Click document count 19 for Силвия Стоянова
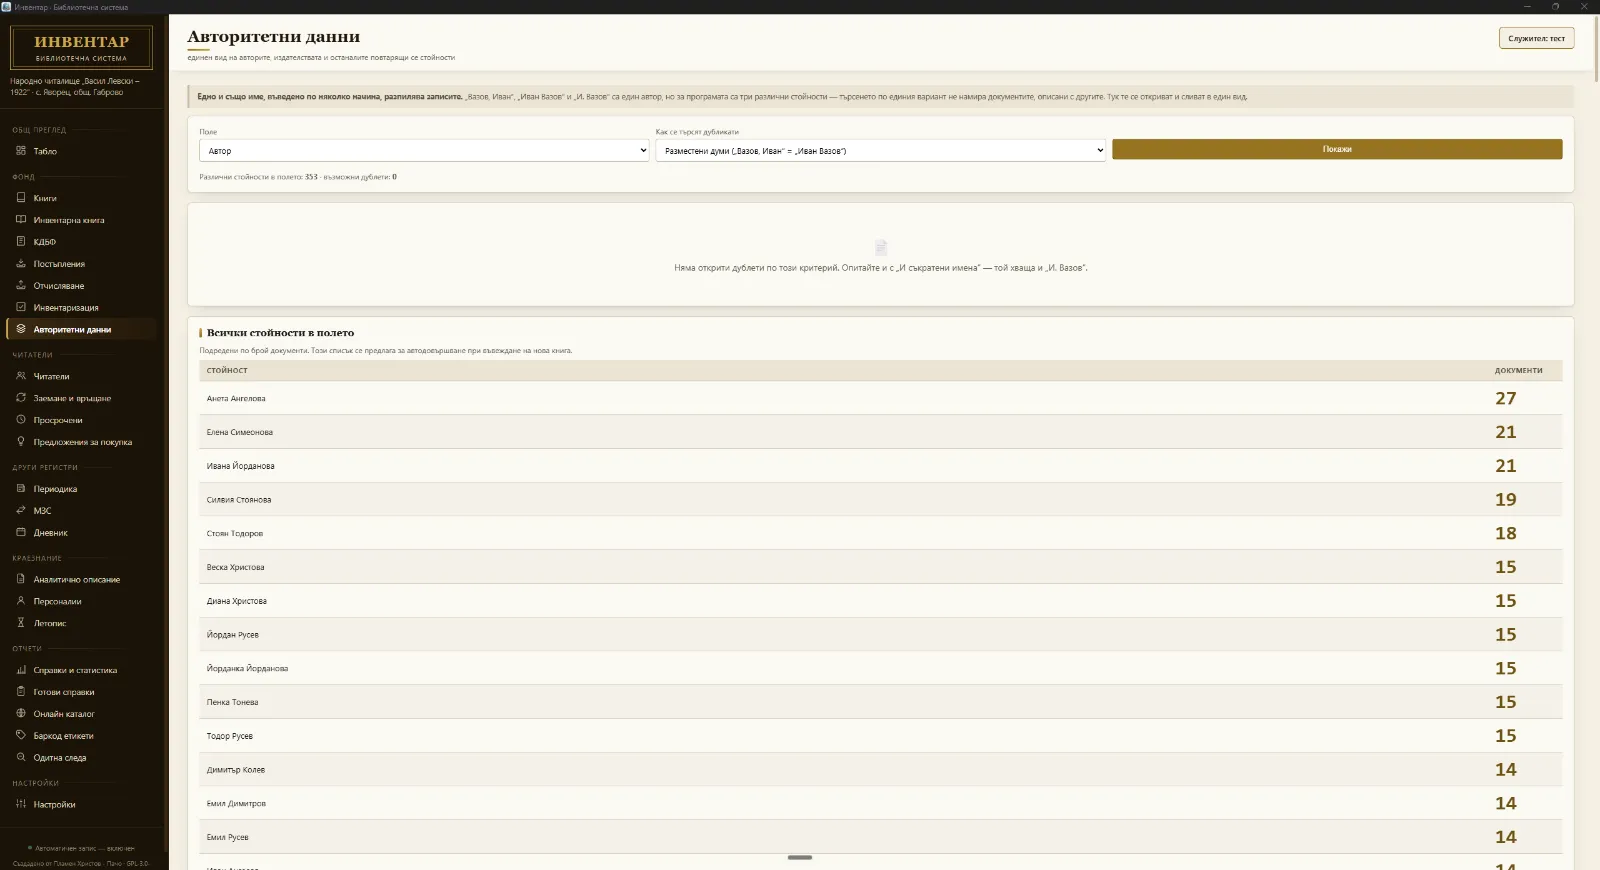The image size is (1600, 870). coord(1506,500)
